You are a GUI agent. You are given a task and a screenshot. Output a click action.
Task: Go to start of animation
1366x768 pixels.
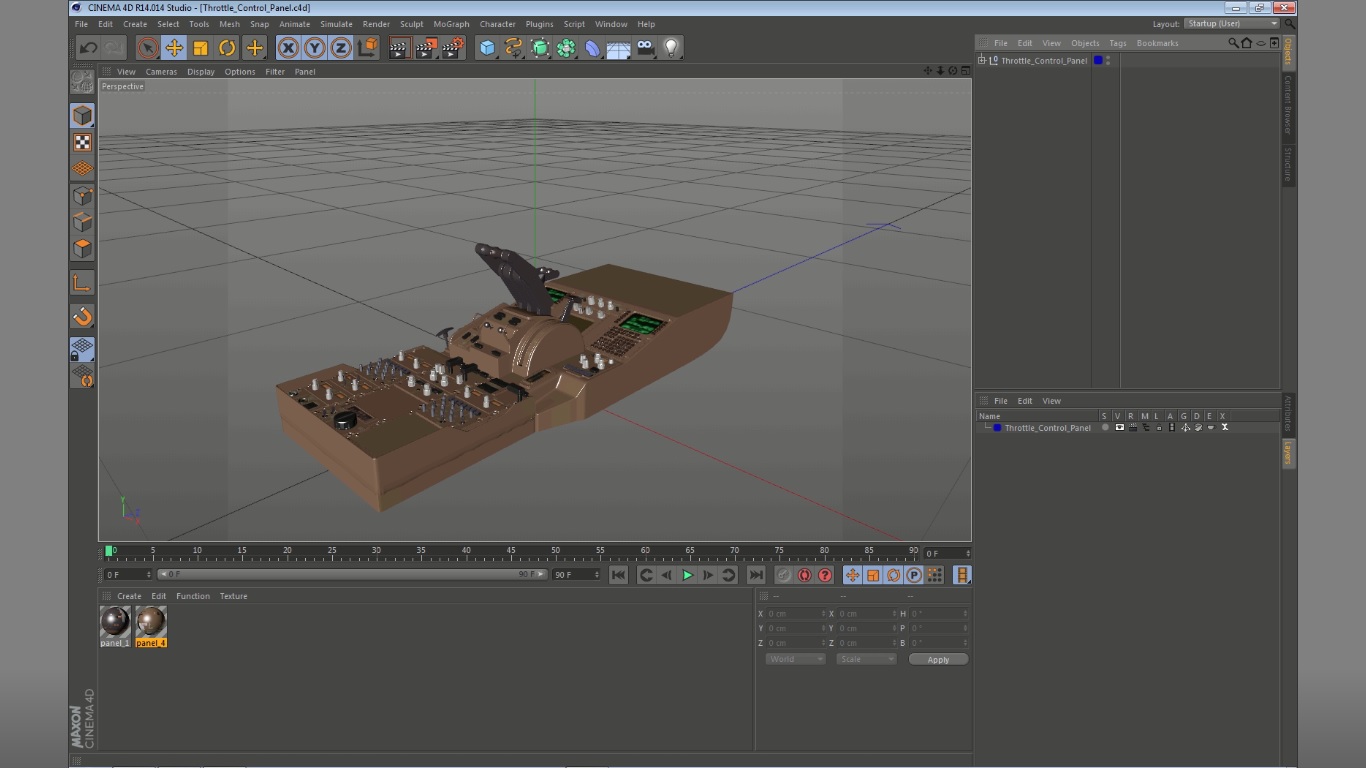point(619,575)
